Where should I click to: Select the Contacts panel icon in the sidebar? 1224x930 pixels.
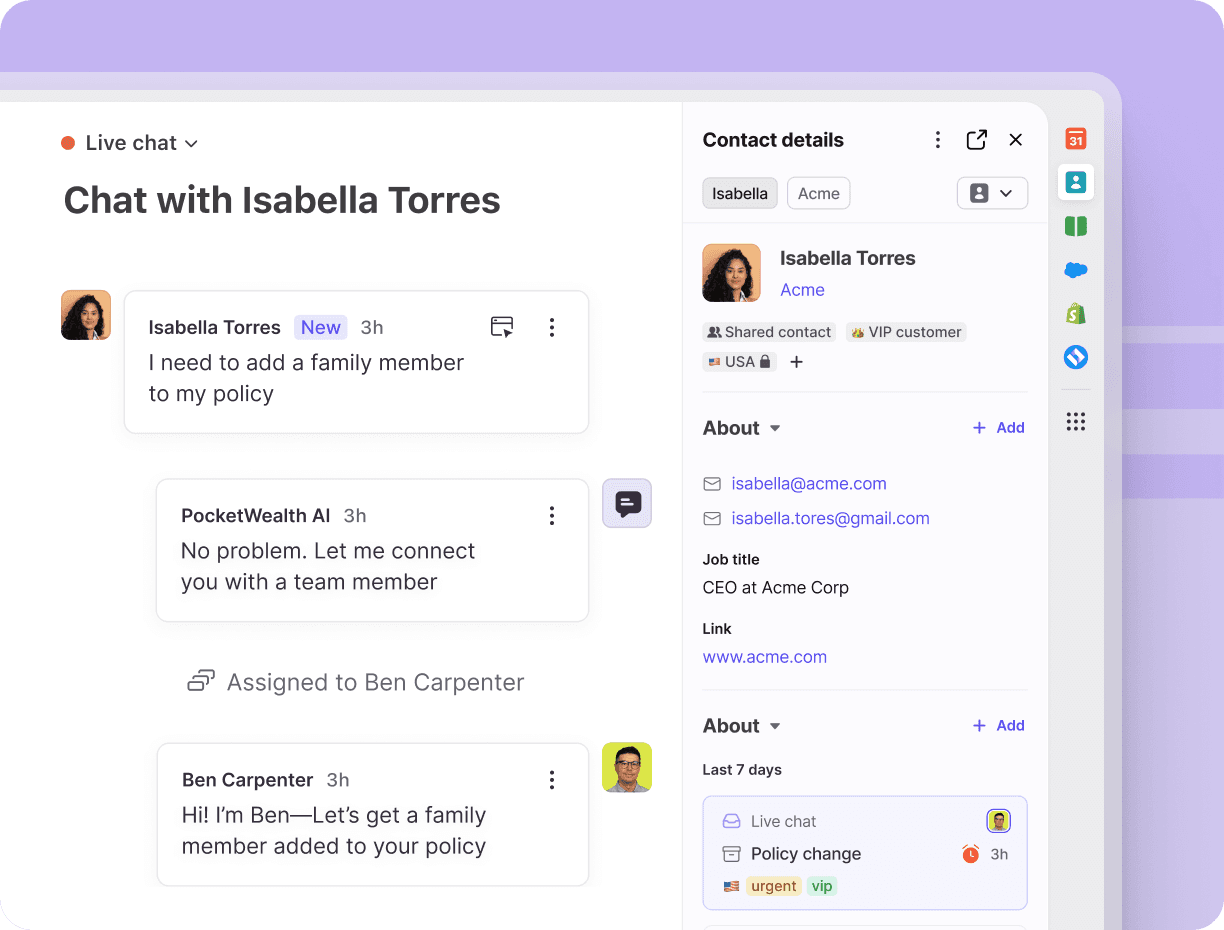tap(1075, 182)
